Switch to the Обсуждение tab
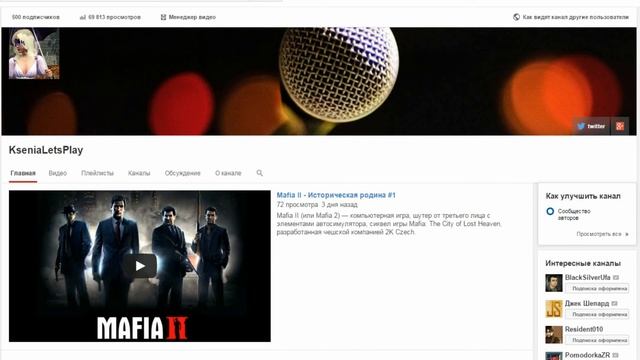The width and height of the screenshot is (640, 360). tap(182, 173)
